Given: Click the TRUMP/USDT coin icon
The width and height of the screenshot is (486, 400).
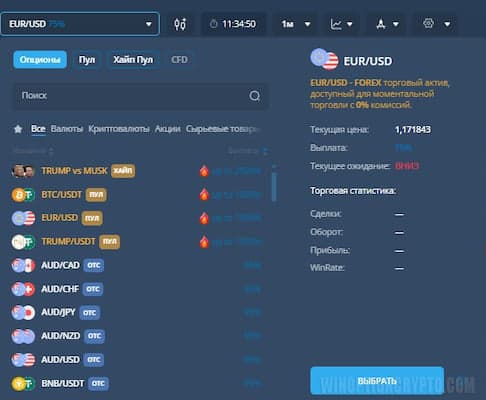Looking at the screenshot, I should click(x=23, y=242).
